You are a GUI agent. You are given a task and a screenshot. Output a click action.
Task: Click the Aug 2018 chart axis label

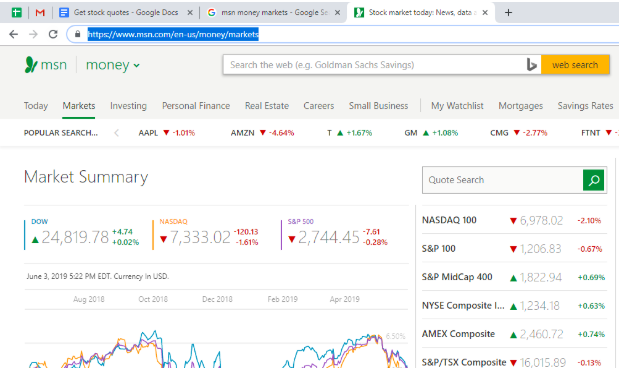[x=89, y=299]
